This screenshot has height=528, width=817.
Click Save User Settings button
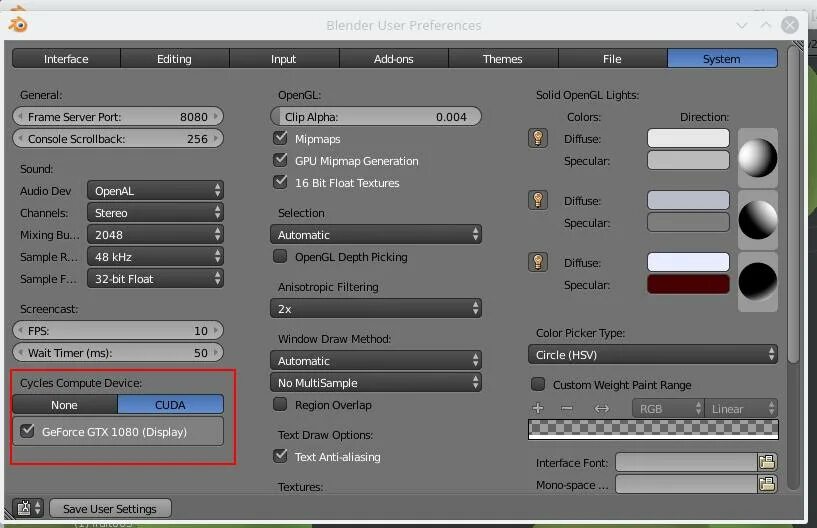coord(110,508)
